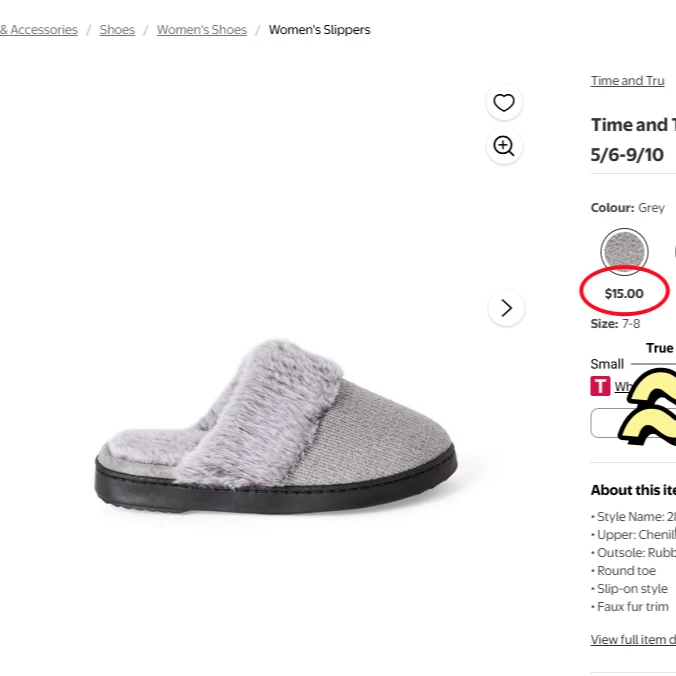Click the Faux fur trim bullet
The image size is (676, 676).
631,607
